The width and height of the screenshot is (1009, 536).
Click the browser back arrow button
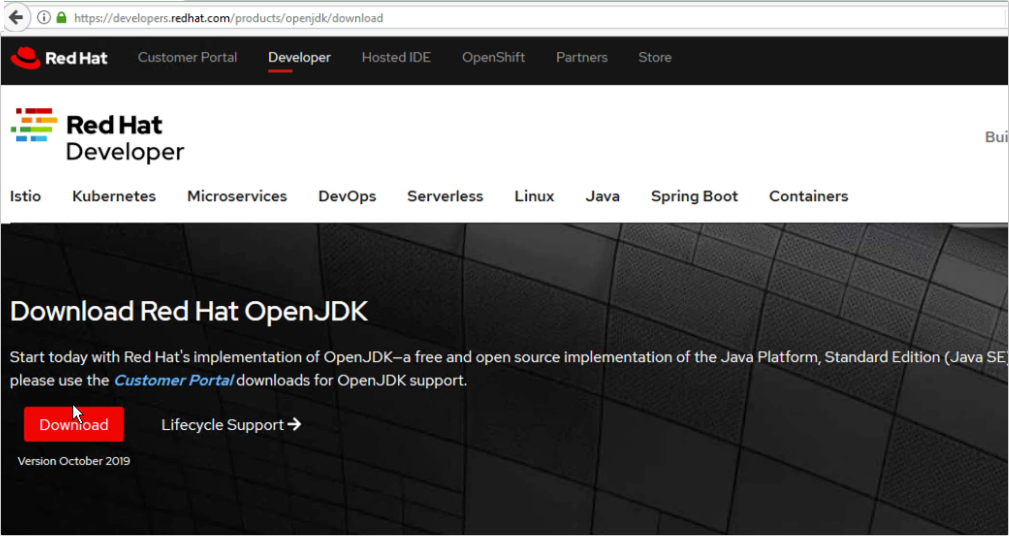[16, 17]
